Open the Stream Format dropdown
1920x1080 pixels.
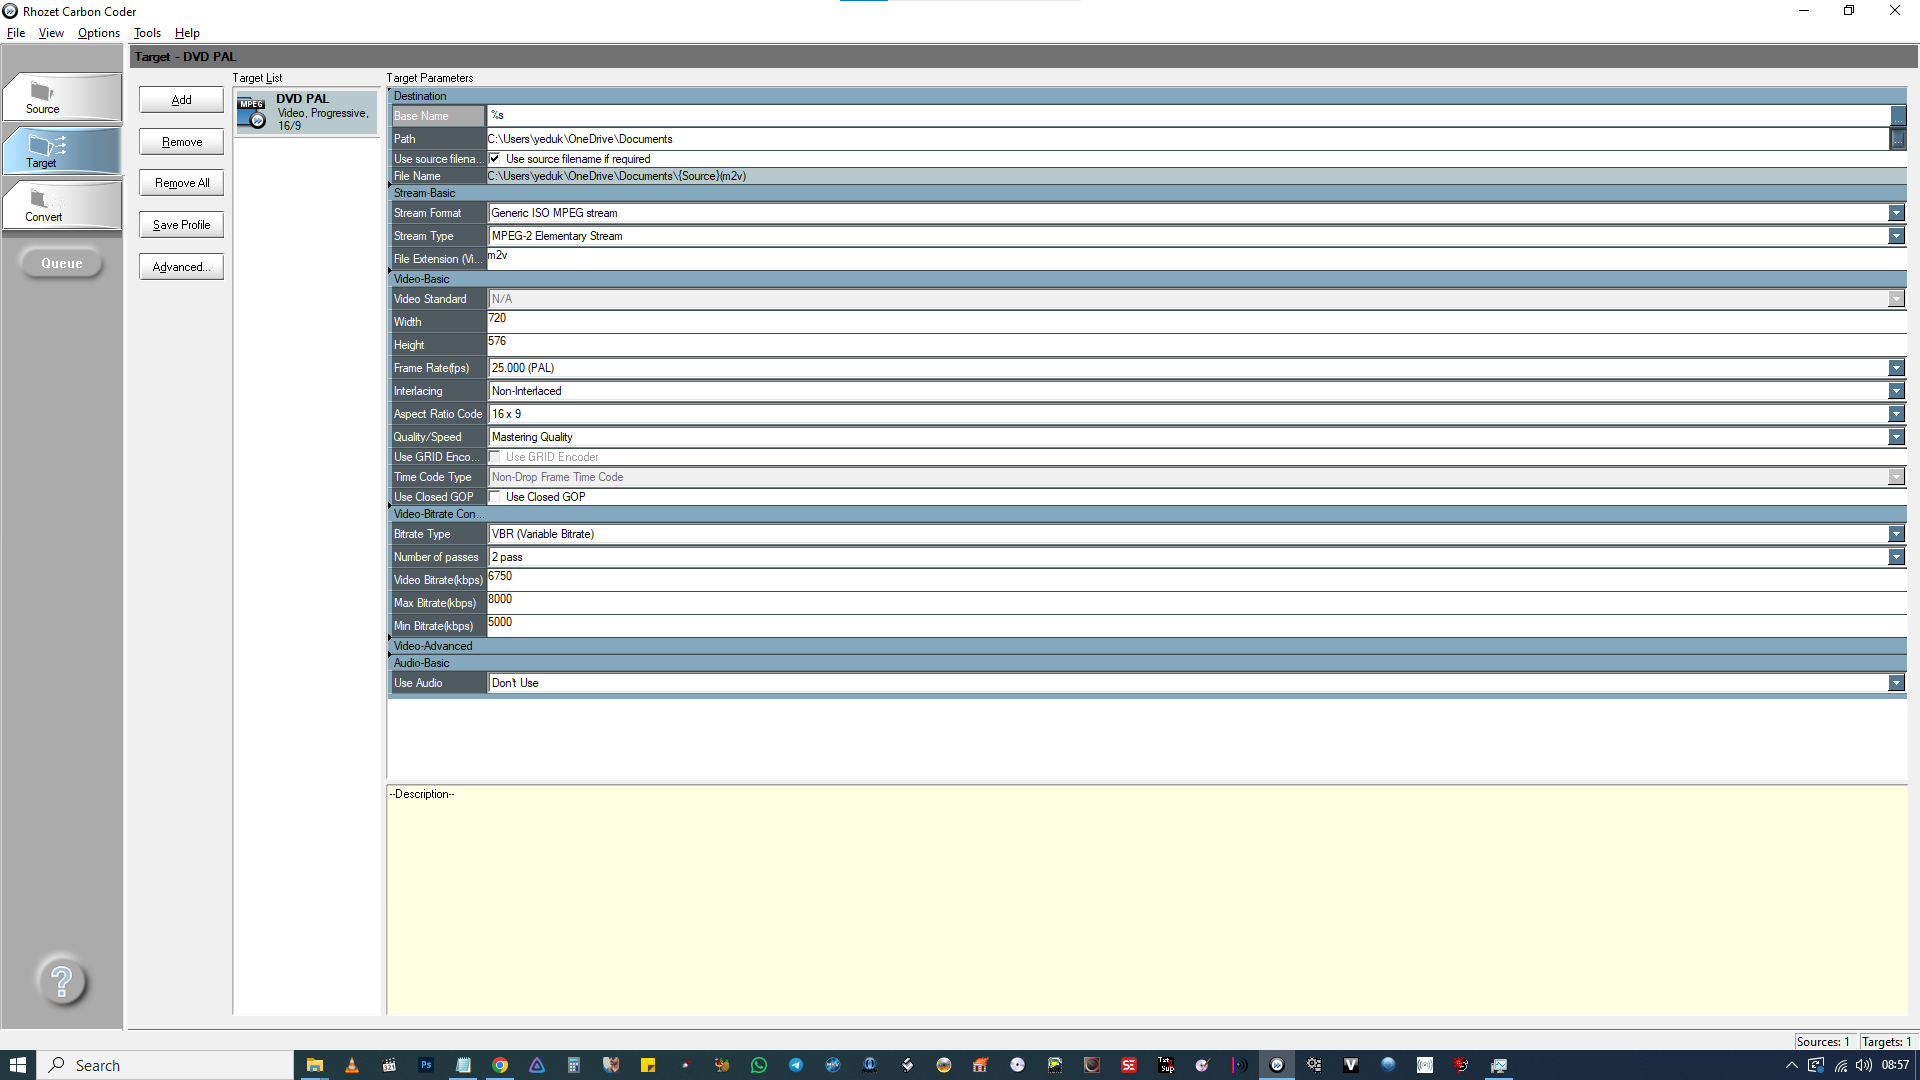pos(1896,213)
